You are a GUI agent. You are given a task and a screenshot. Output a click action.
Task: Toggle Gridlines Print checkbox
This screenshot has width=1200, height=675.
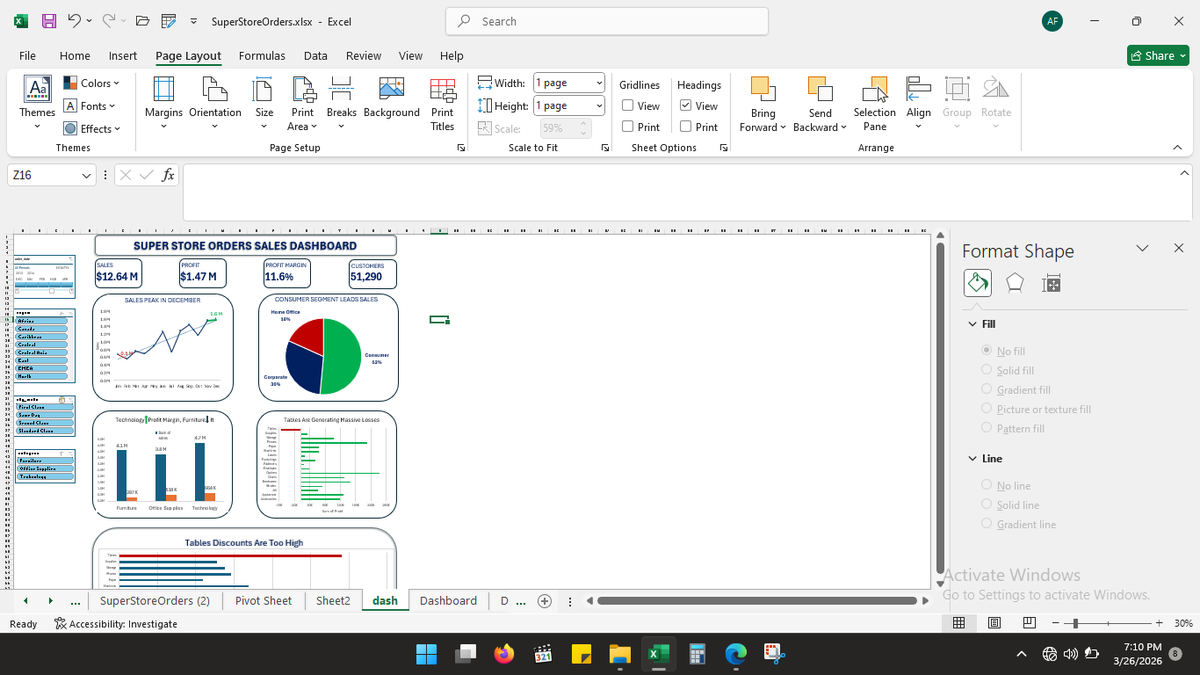point(627,127)
